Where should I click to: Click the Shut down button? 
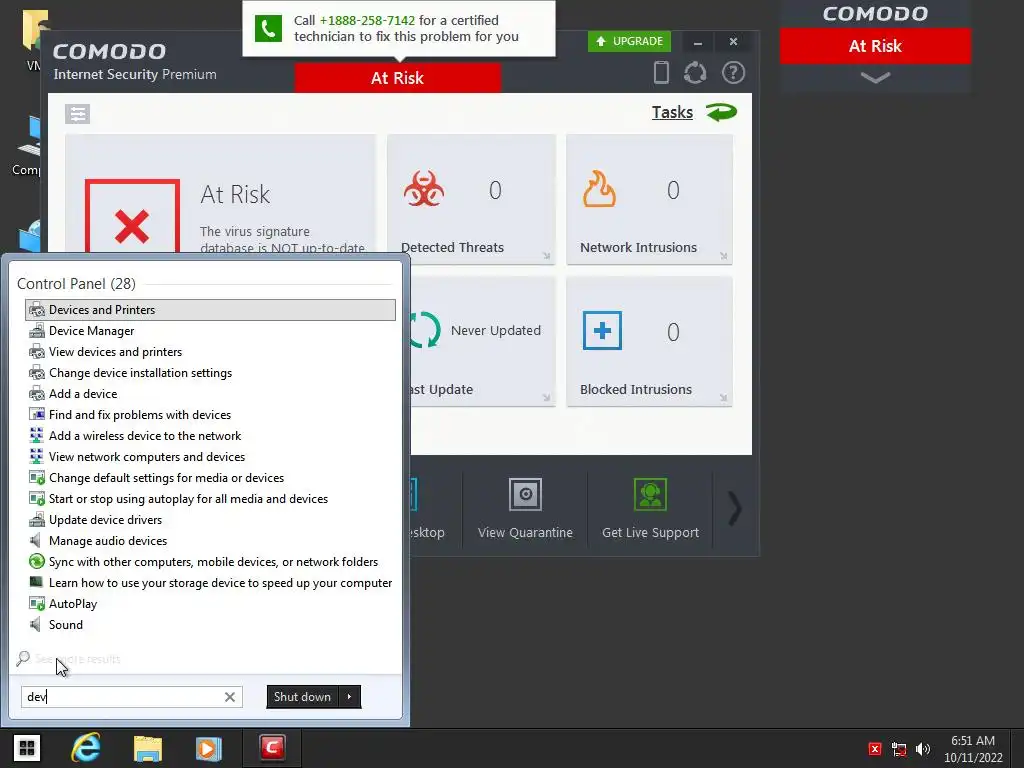click(302, 697)
